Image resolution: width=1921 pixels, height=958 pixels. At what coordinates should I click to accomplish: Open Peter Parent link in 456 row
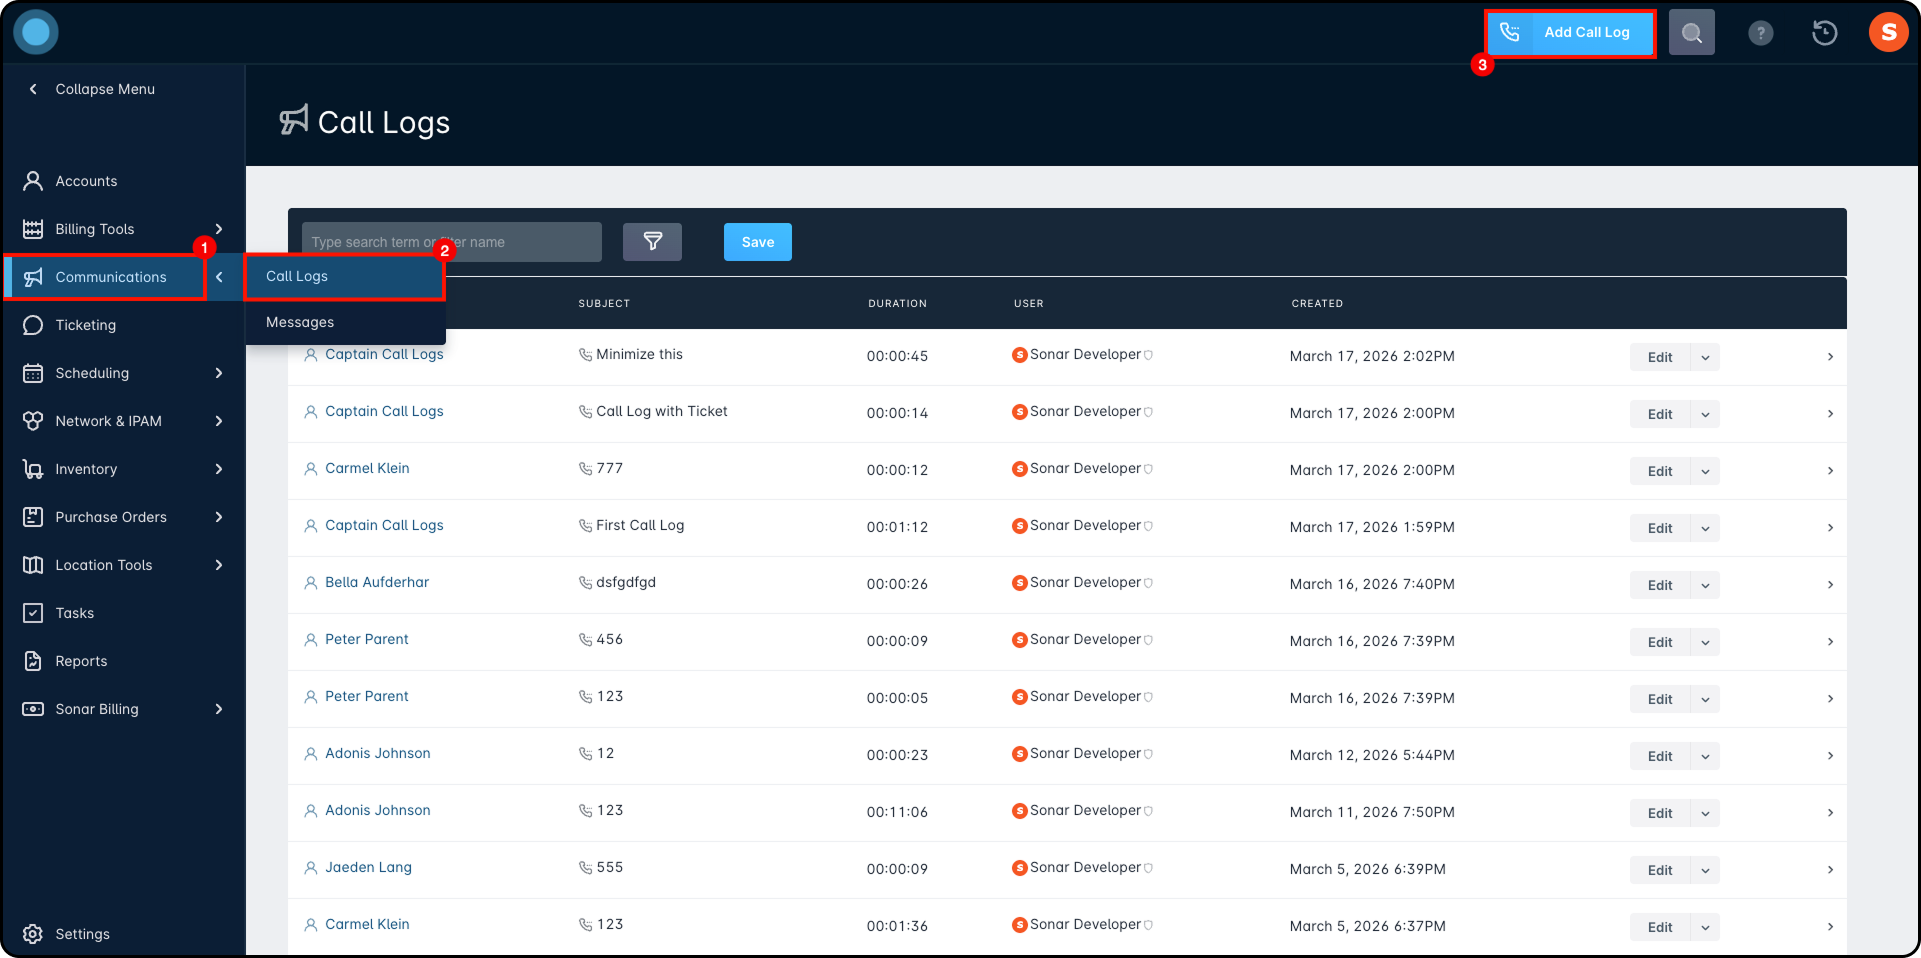(x=367, y=639)
